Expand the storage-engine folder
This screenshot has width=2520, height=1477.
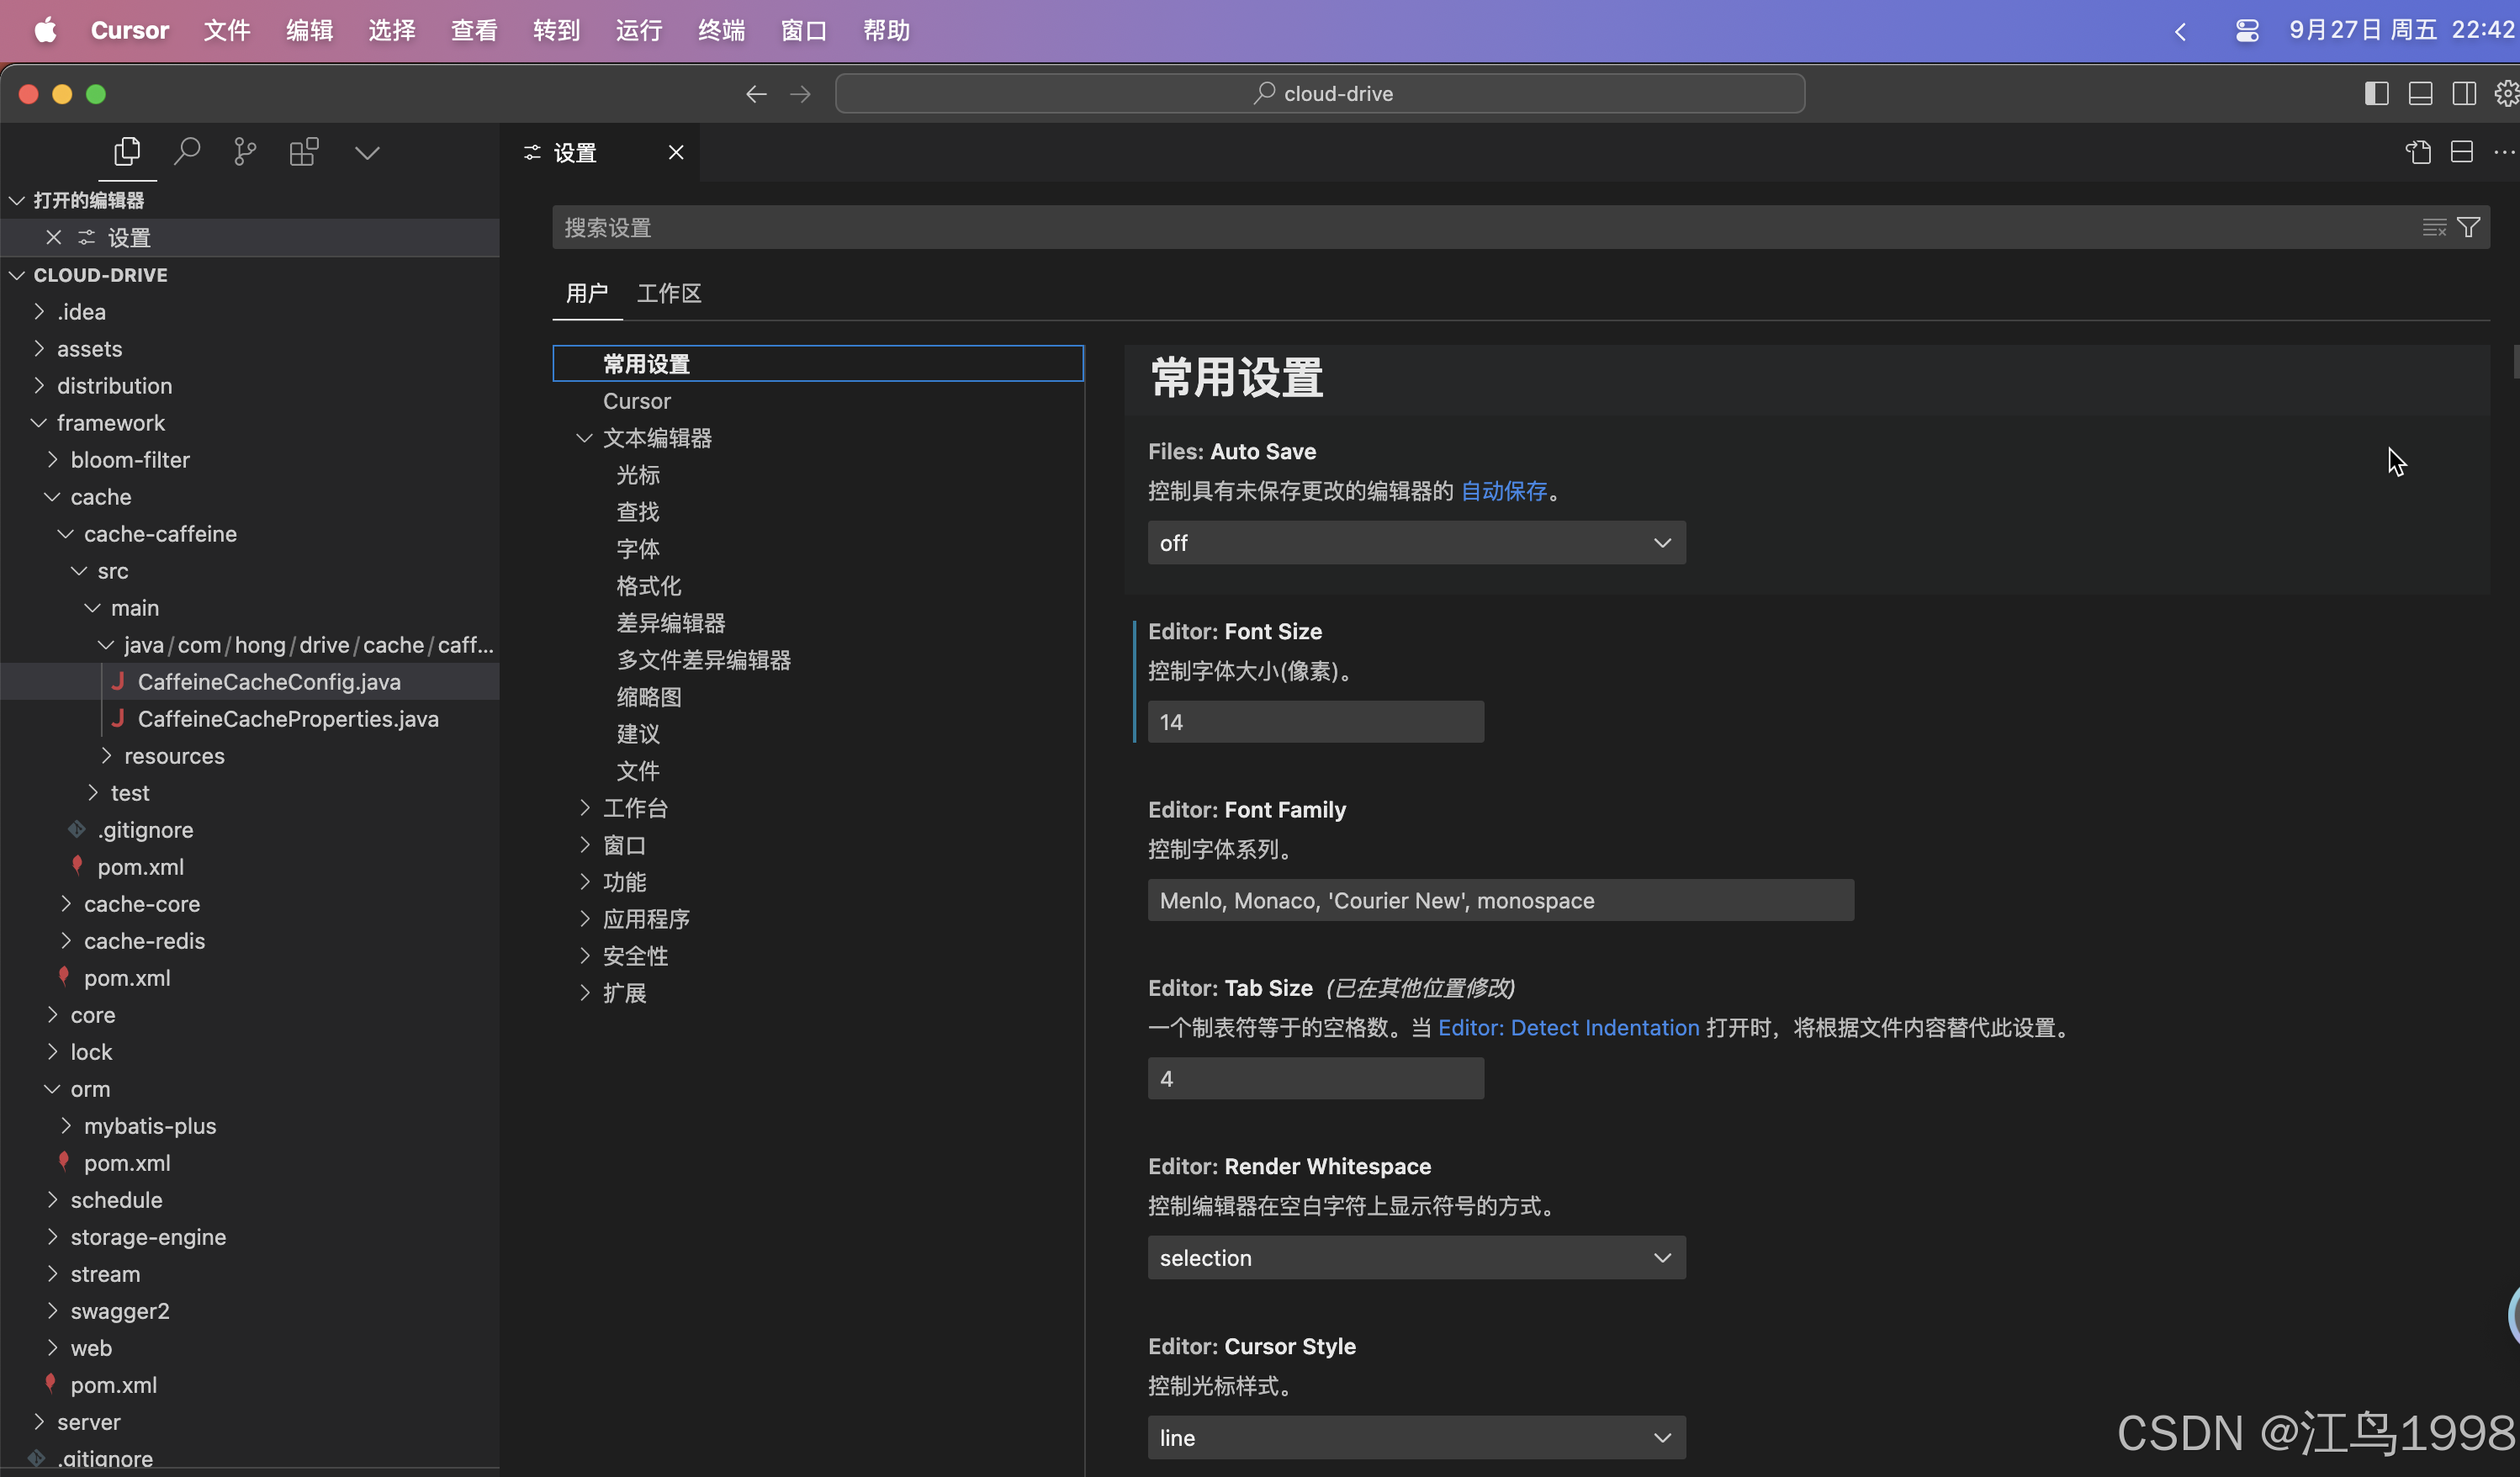pos(52,1237)
